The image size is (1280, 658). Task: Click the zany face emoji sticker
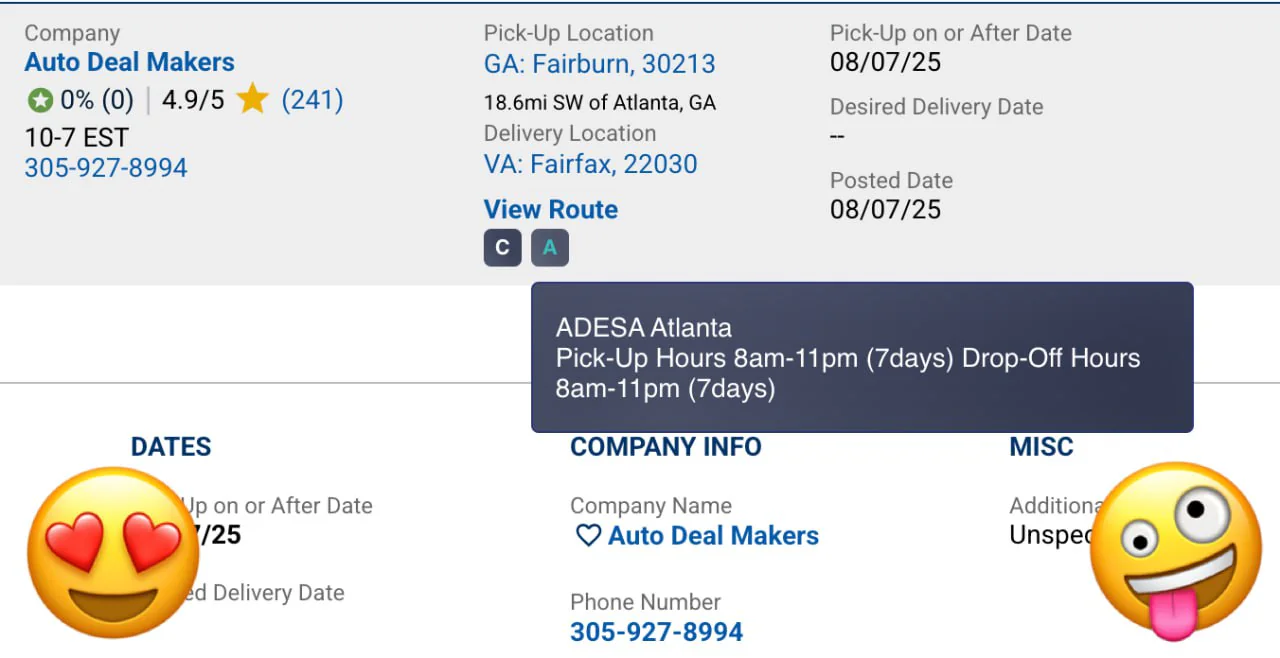1175,550
